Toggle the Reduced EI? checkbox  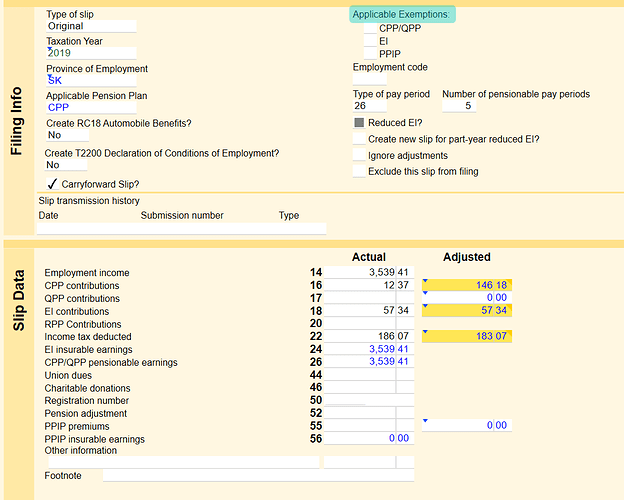click(359, 123)
